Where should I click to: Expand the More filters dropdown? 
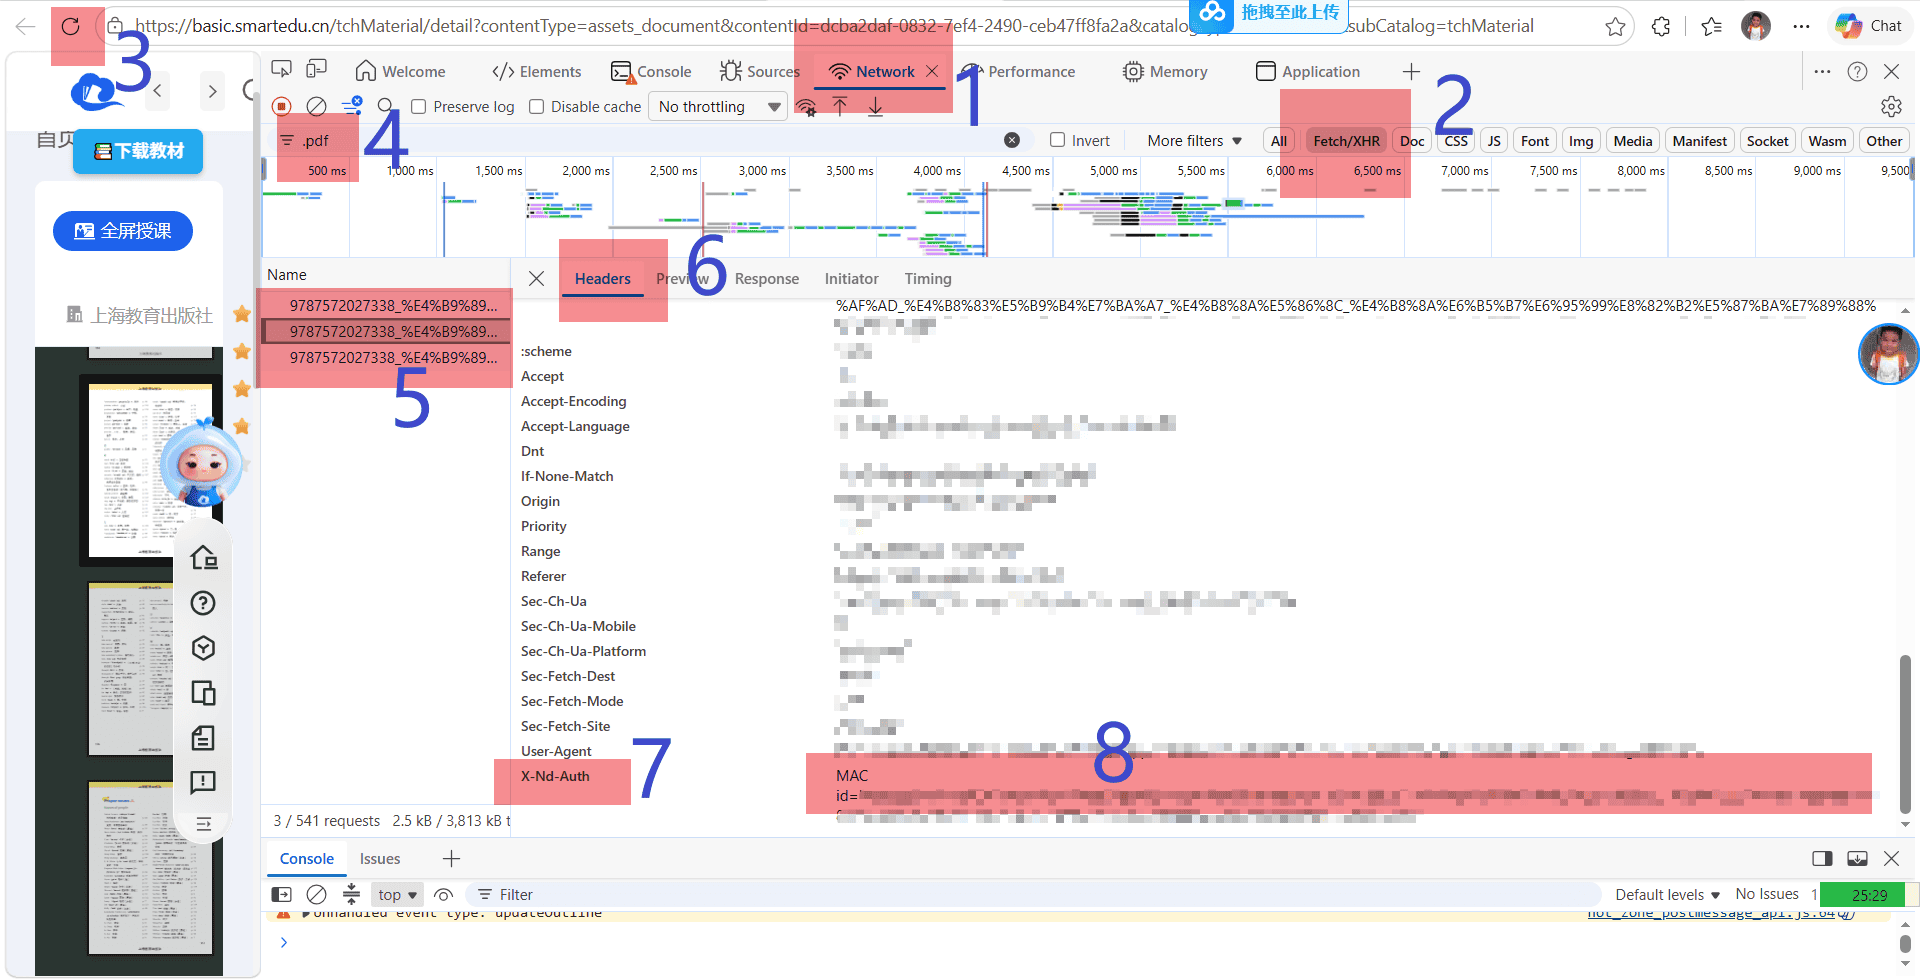tap(1194, 141)
